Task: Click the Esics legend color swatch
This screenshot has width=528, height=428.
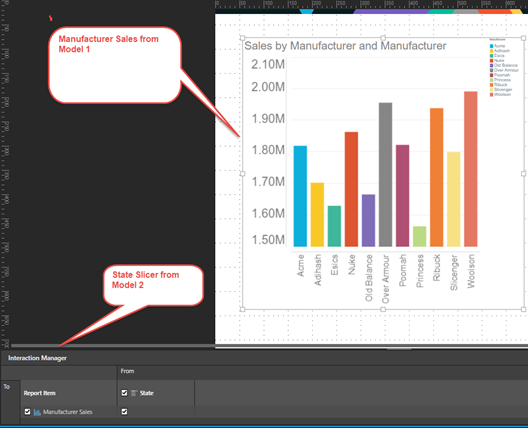Action: pos(492,56)
